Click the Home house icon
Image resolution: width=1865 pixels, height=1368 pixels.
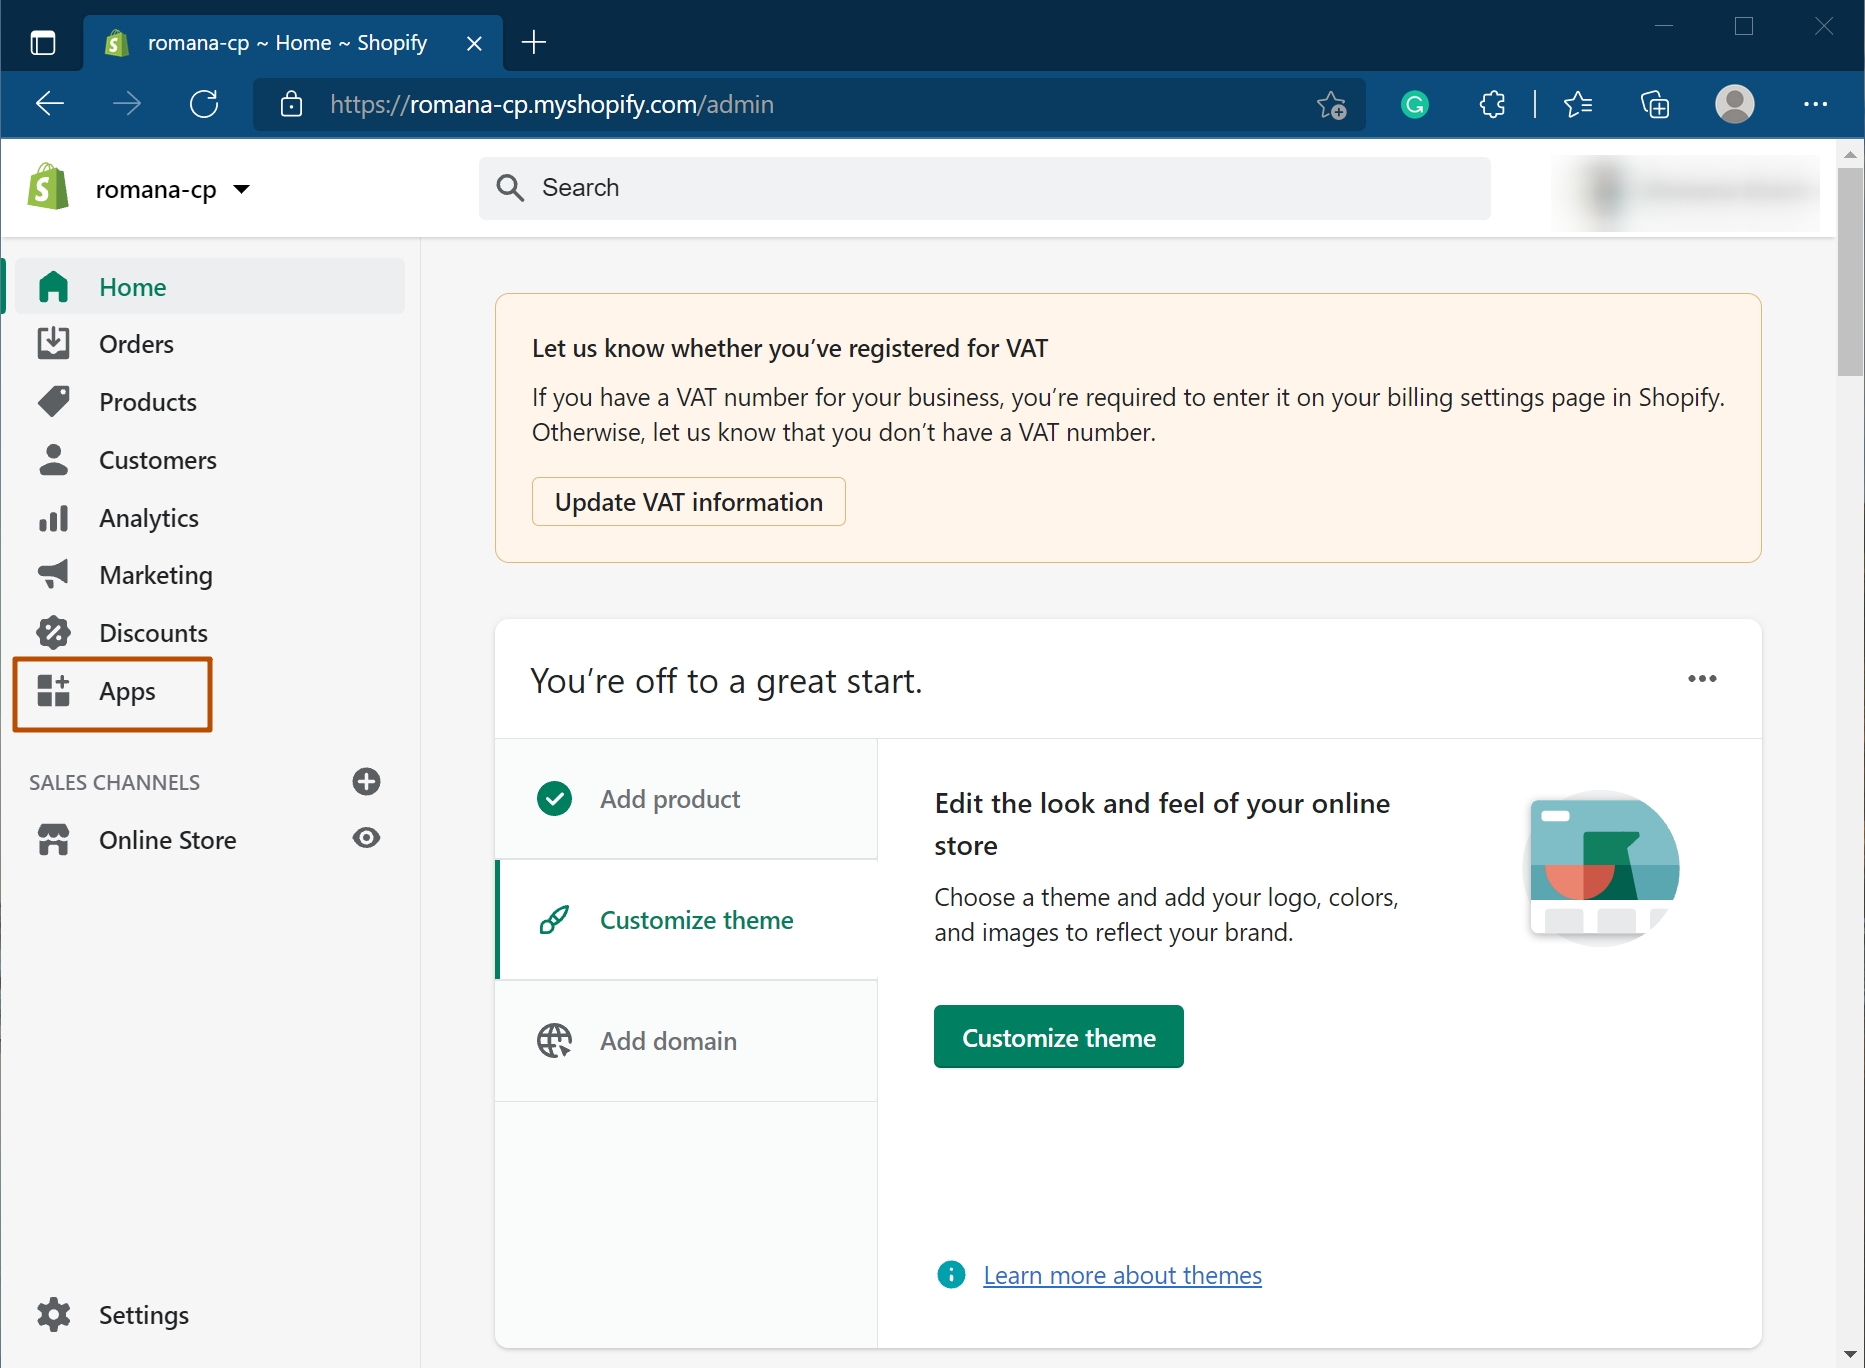click(x=53, y=287)
